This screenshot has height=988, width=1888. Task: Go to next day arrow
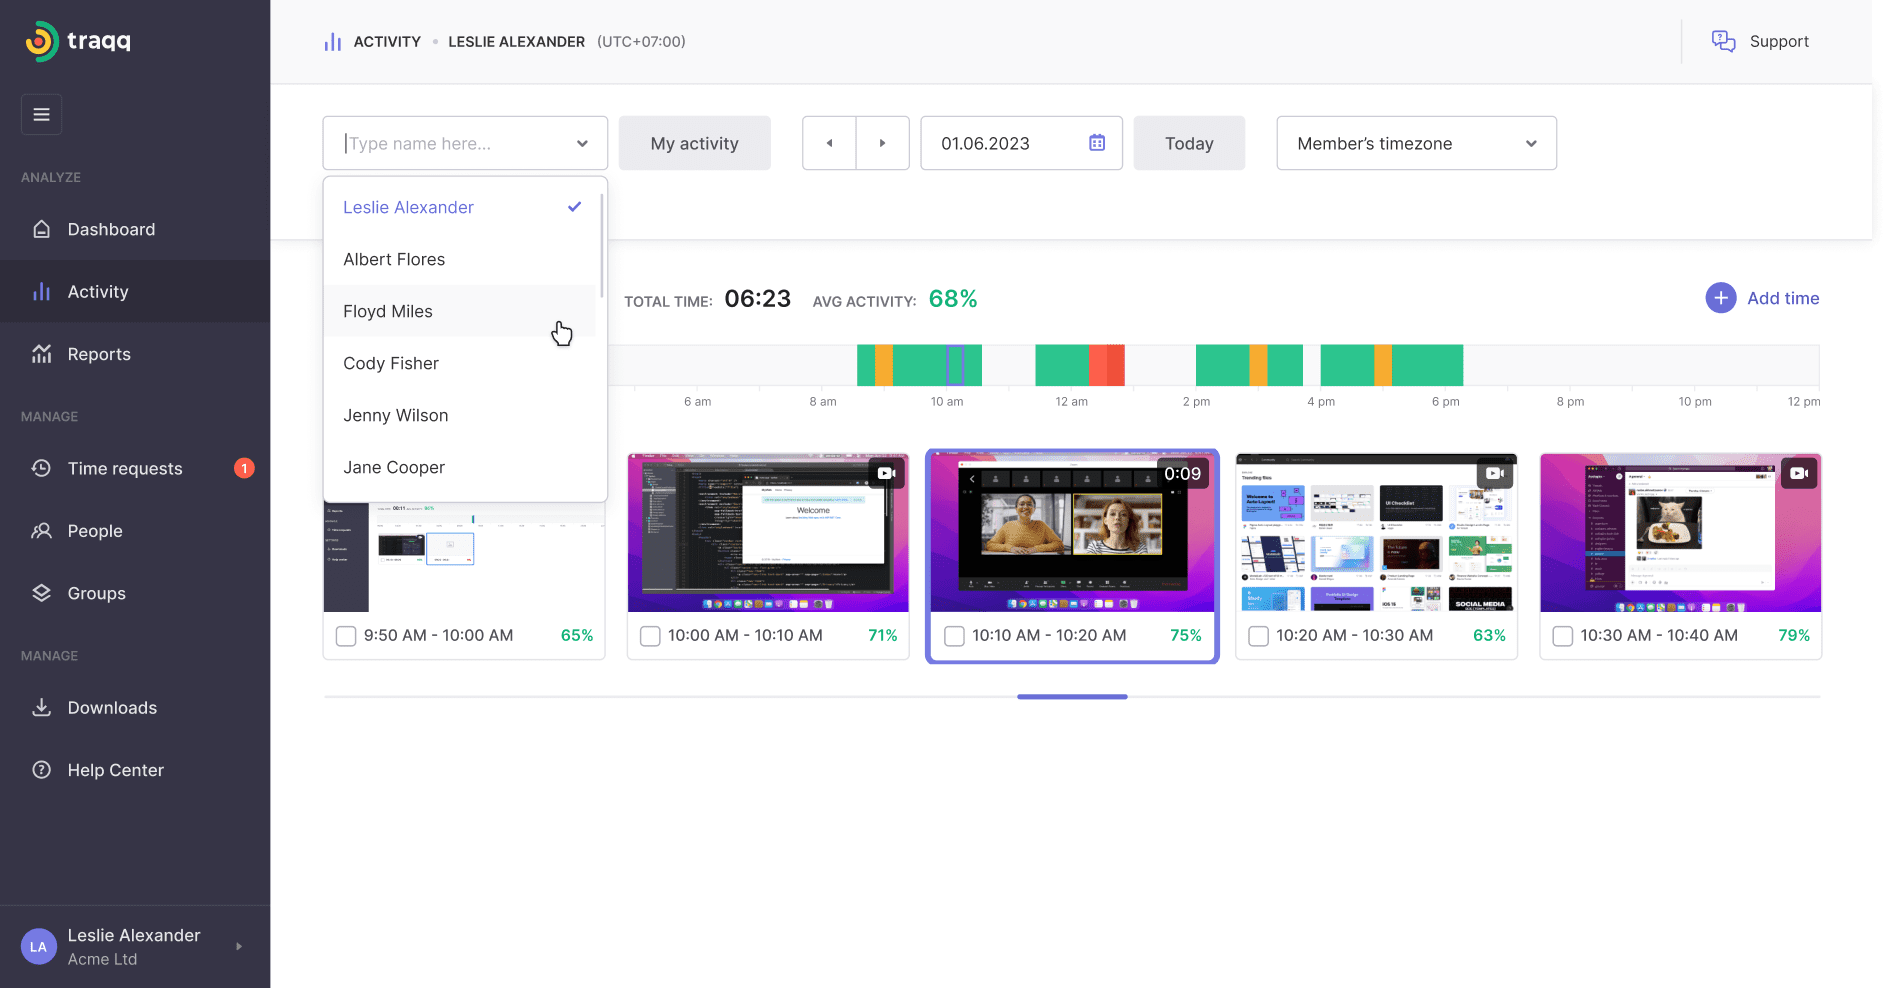point(882,143)
